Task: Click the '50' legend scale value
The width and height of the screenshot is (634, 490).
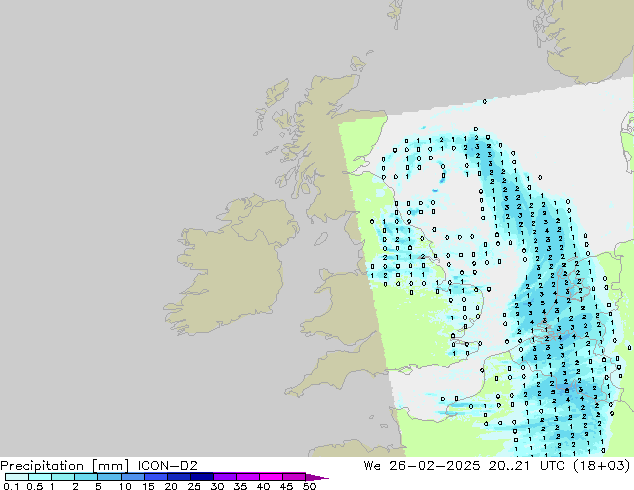Action: [x=310, y=486]
